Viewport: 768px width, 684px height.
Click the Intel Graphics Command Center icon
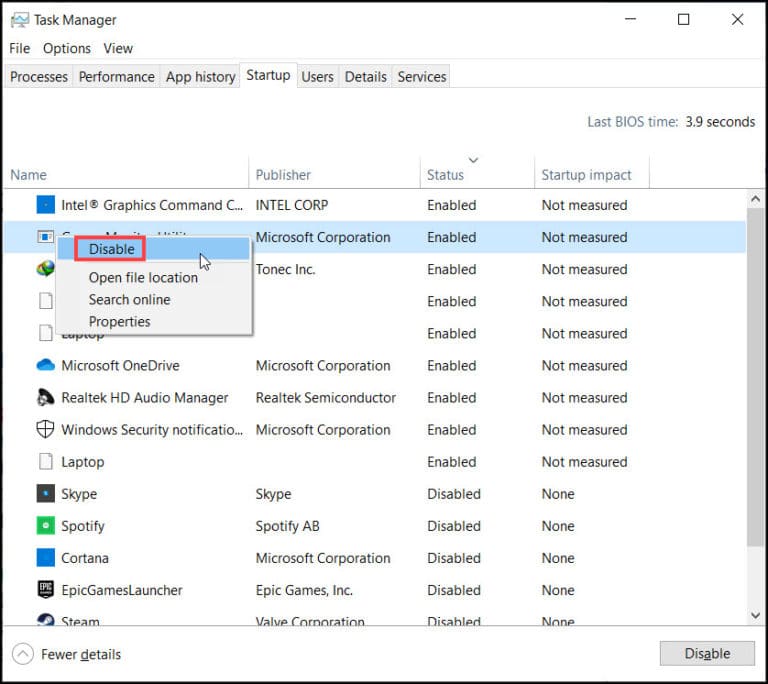tap(46, 205)
